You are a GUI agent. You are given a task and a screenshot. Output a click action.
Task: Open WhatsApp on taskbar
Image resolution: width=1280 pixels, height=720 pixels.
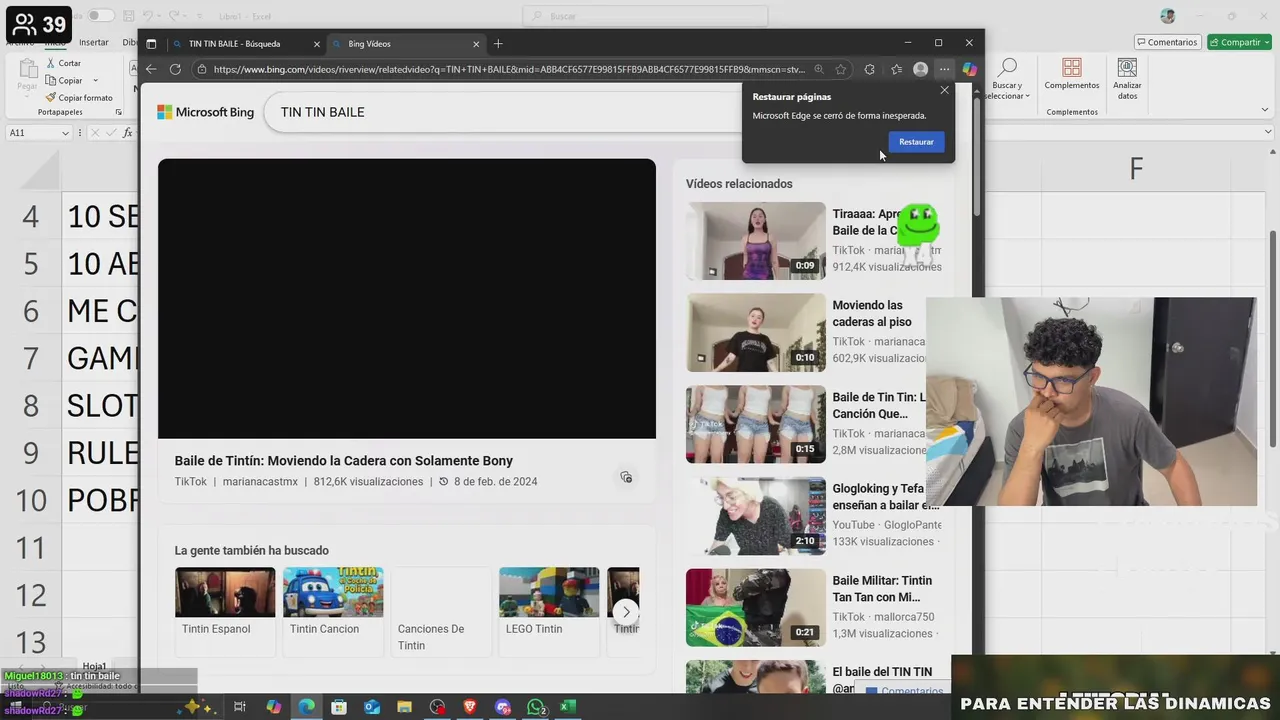click(x=536, y=707)
